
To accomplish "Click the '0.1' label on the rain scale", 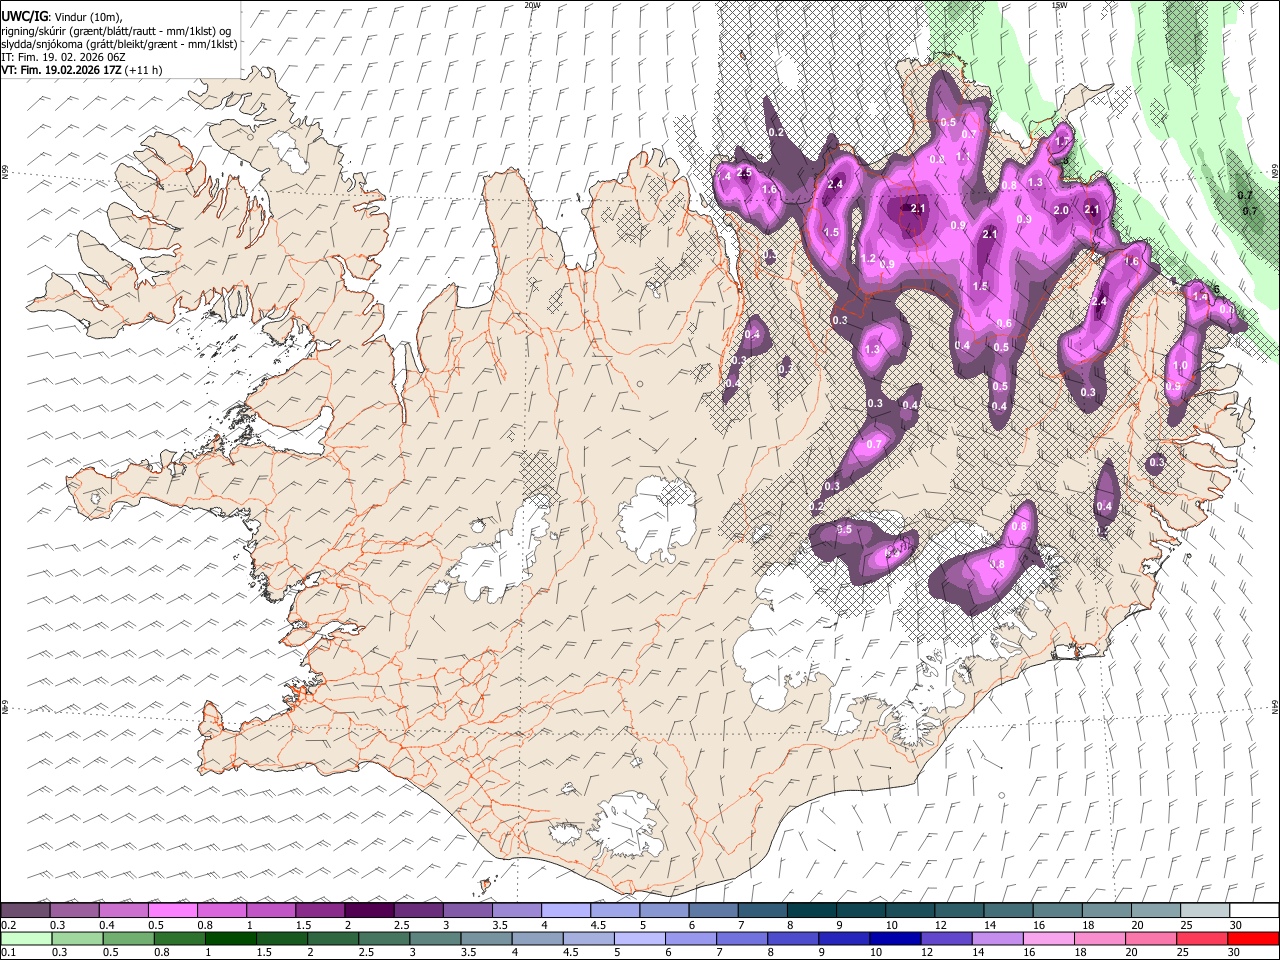I will tap(8, 952).
